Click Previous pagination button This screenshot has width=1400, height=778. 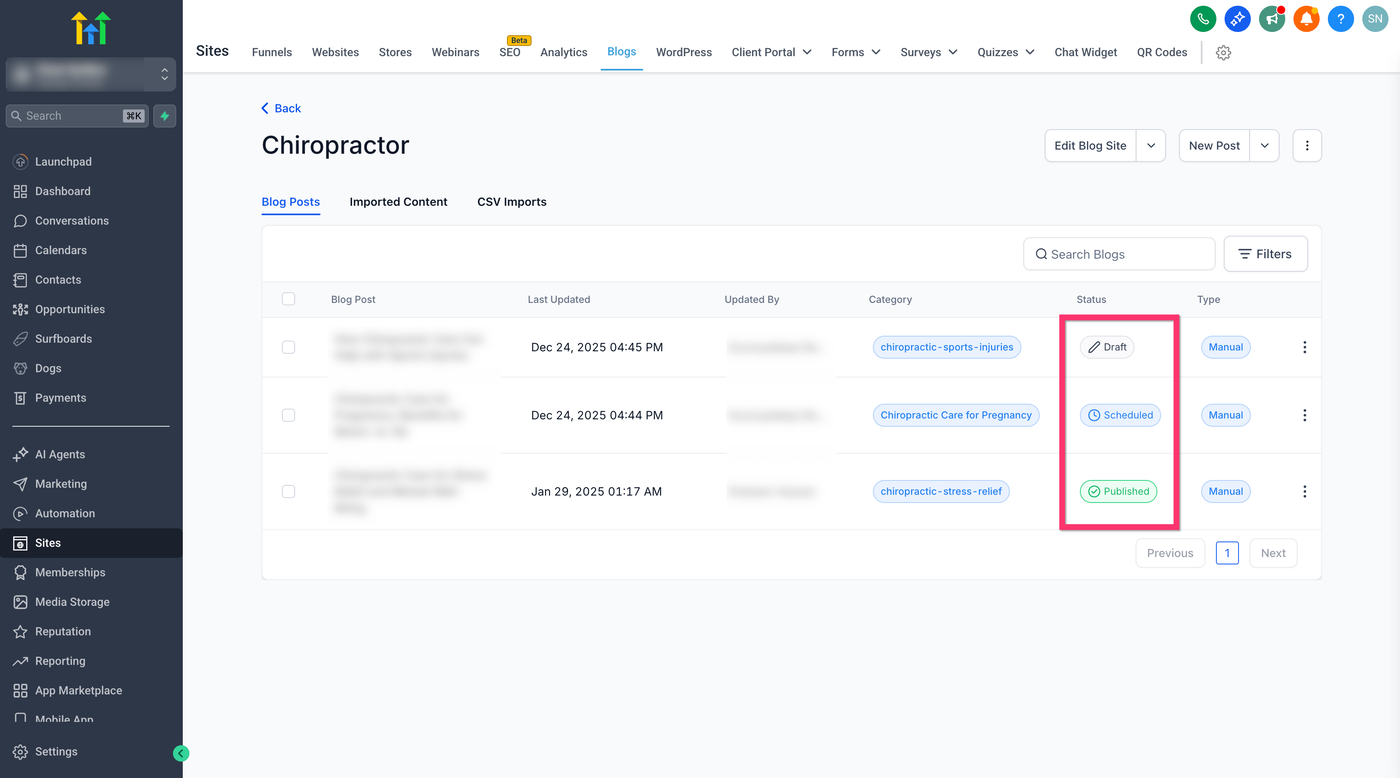(x=1170, y=553)
